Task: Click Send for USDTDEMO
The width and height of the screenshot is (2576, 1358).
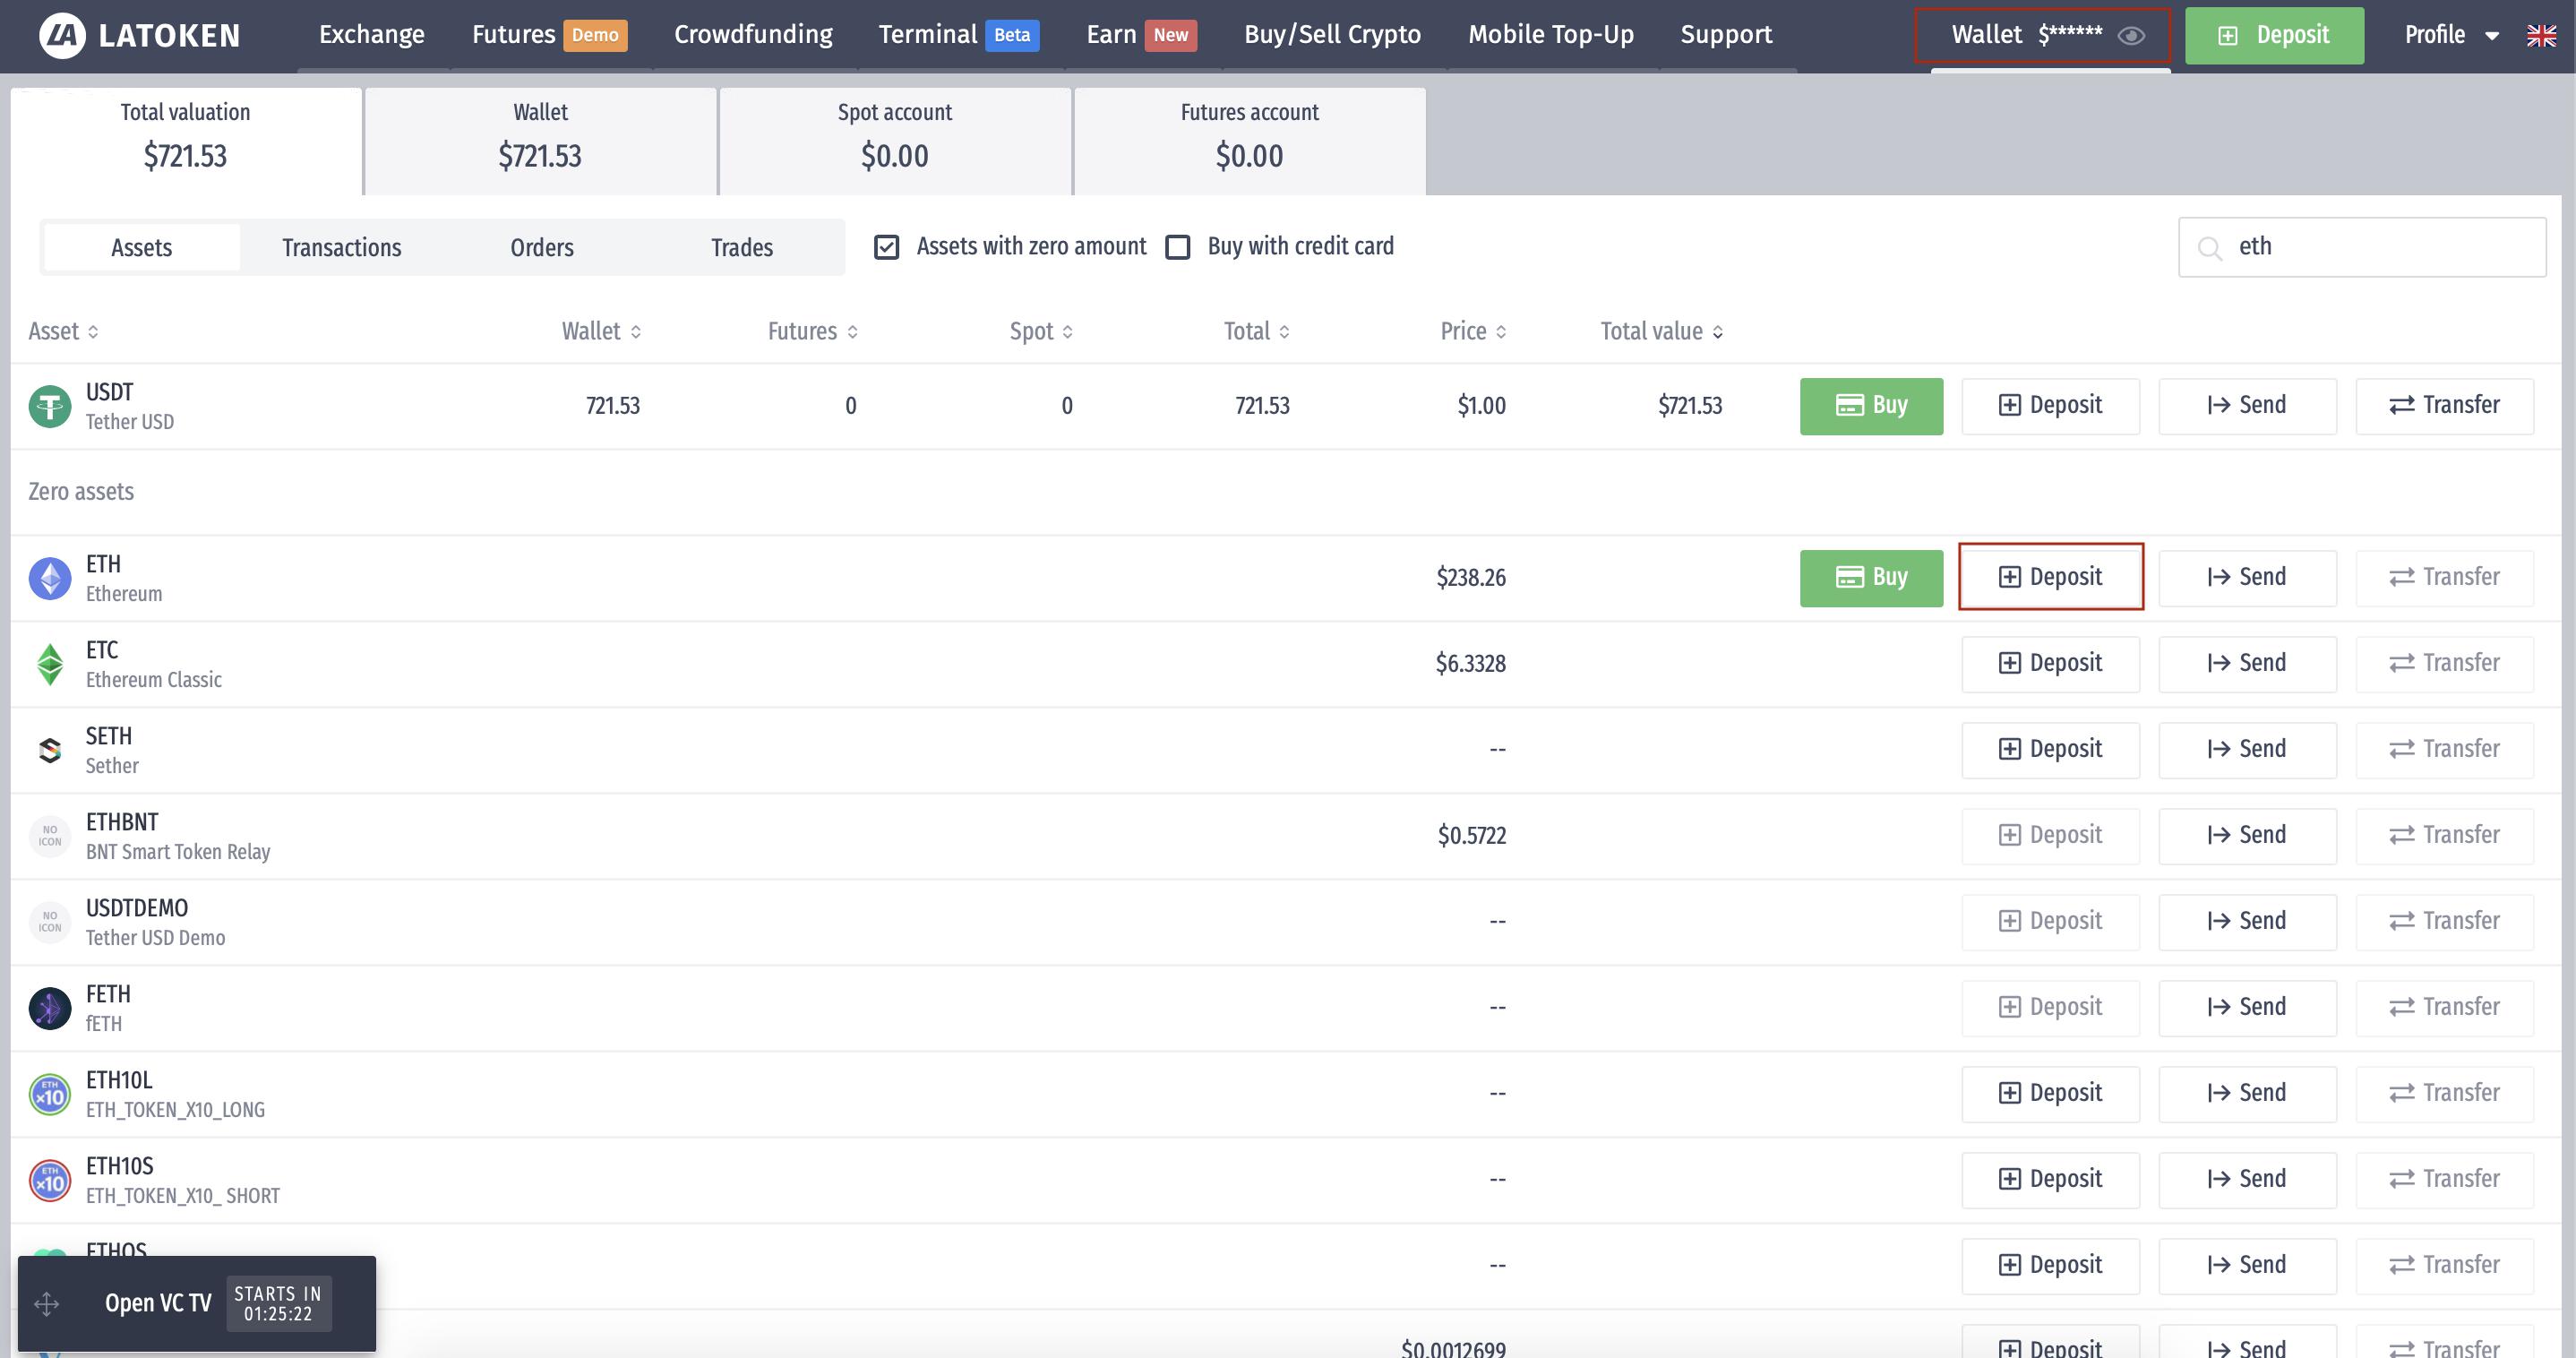Action: pyautogui.click(x=2247, y=922)
